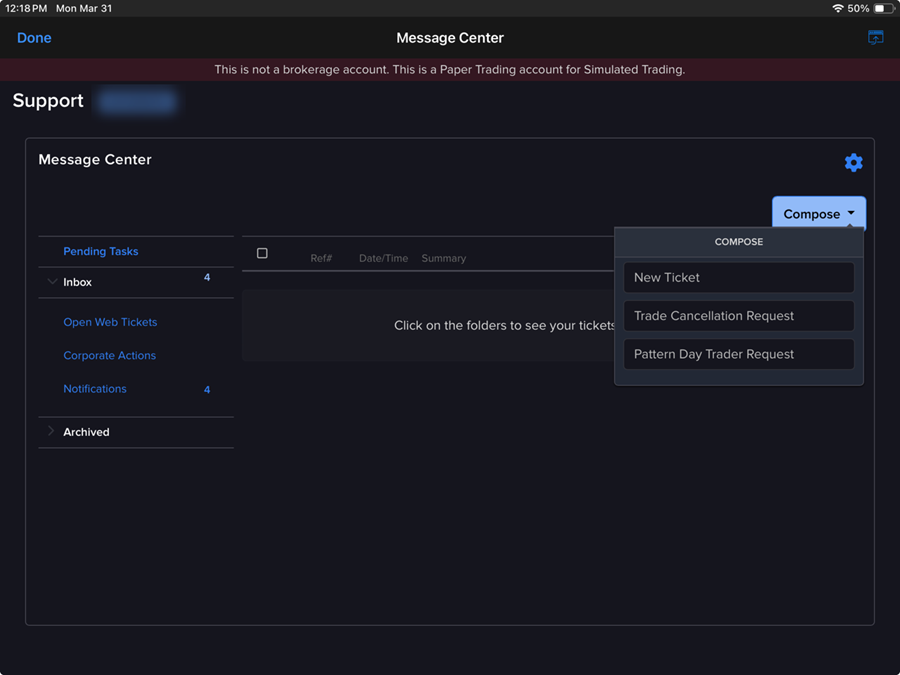Select Pattern Day Trader Request option
900x675 pixels.
point(739,354)
